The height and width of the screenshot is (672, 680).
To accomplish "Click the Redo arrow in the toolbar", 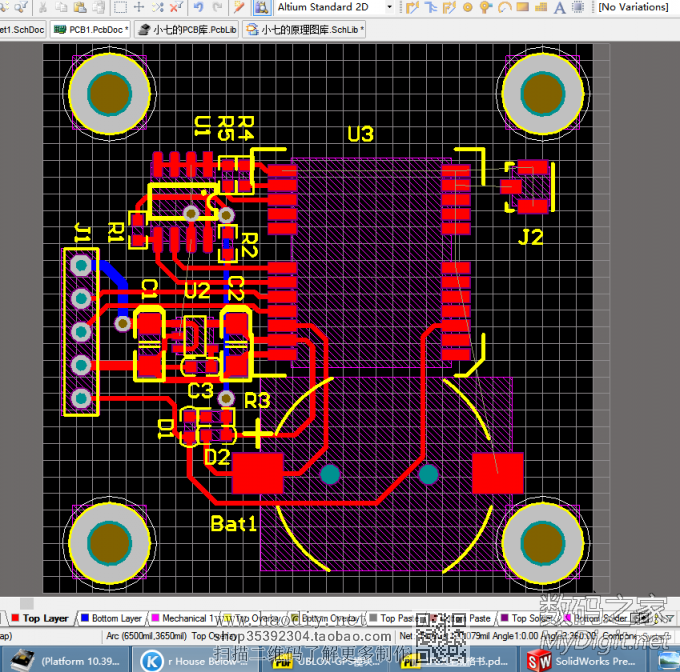I will point(218,7).
